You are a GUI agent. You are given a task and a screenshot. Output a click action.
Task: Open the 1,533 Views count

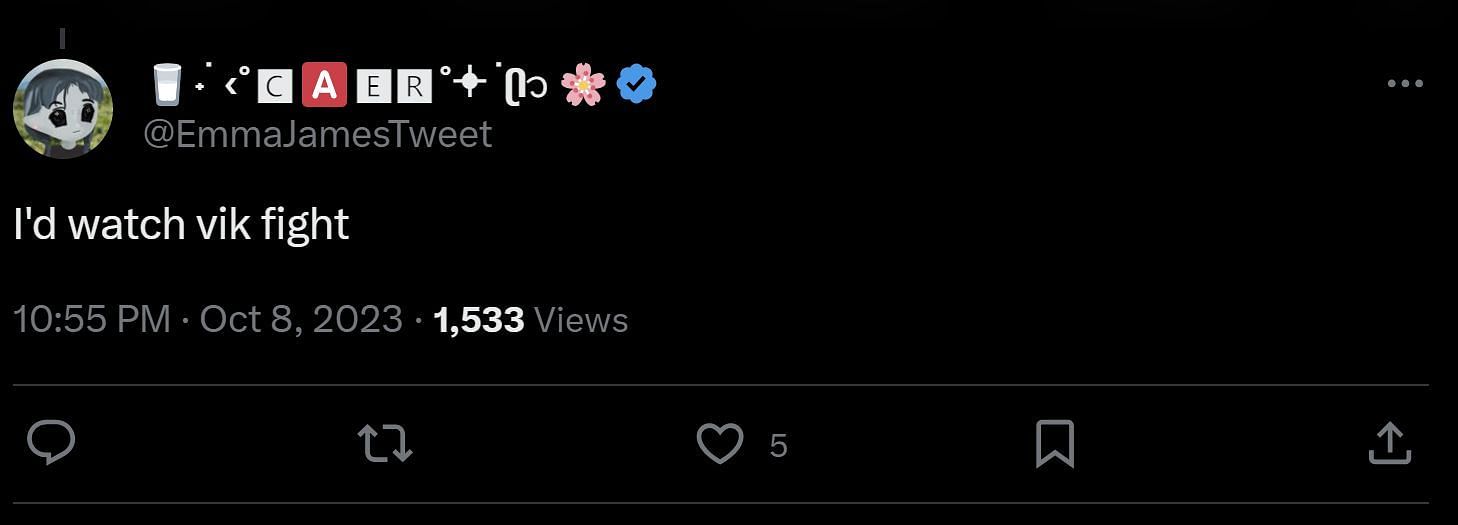(530, 320)
